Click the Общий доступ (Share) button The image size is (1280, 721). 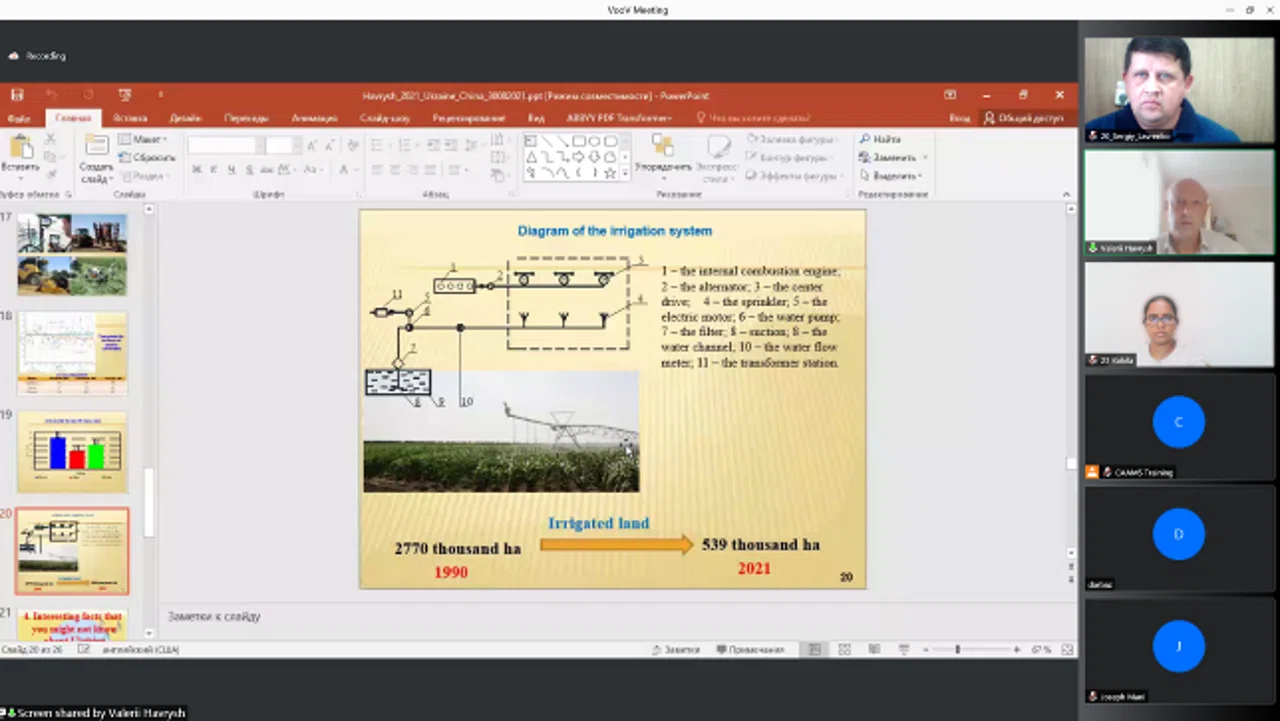point(1022,118)
